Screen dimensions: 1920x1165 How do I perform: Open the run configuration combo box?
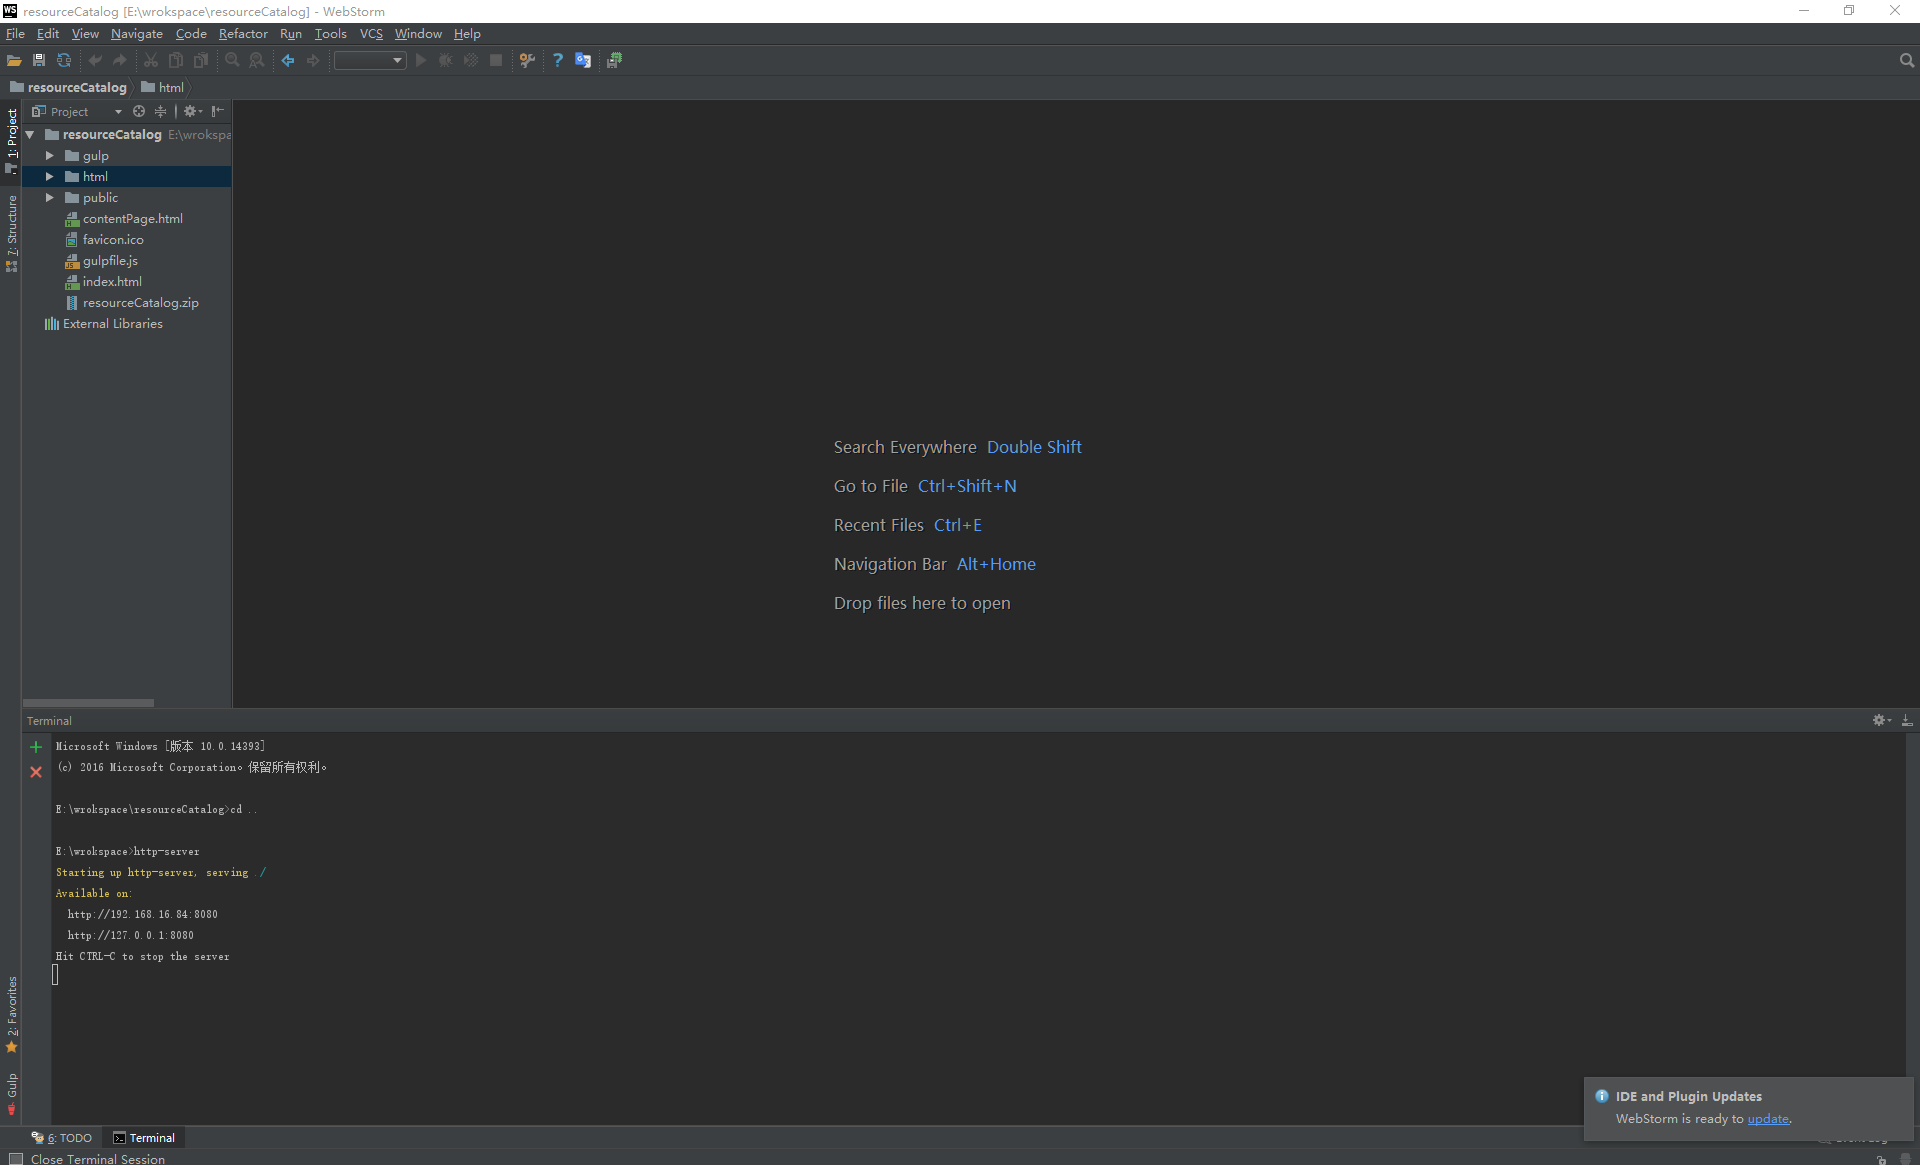point(369,60)
